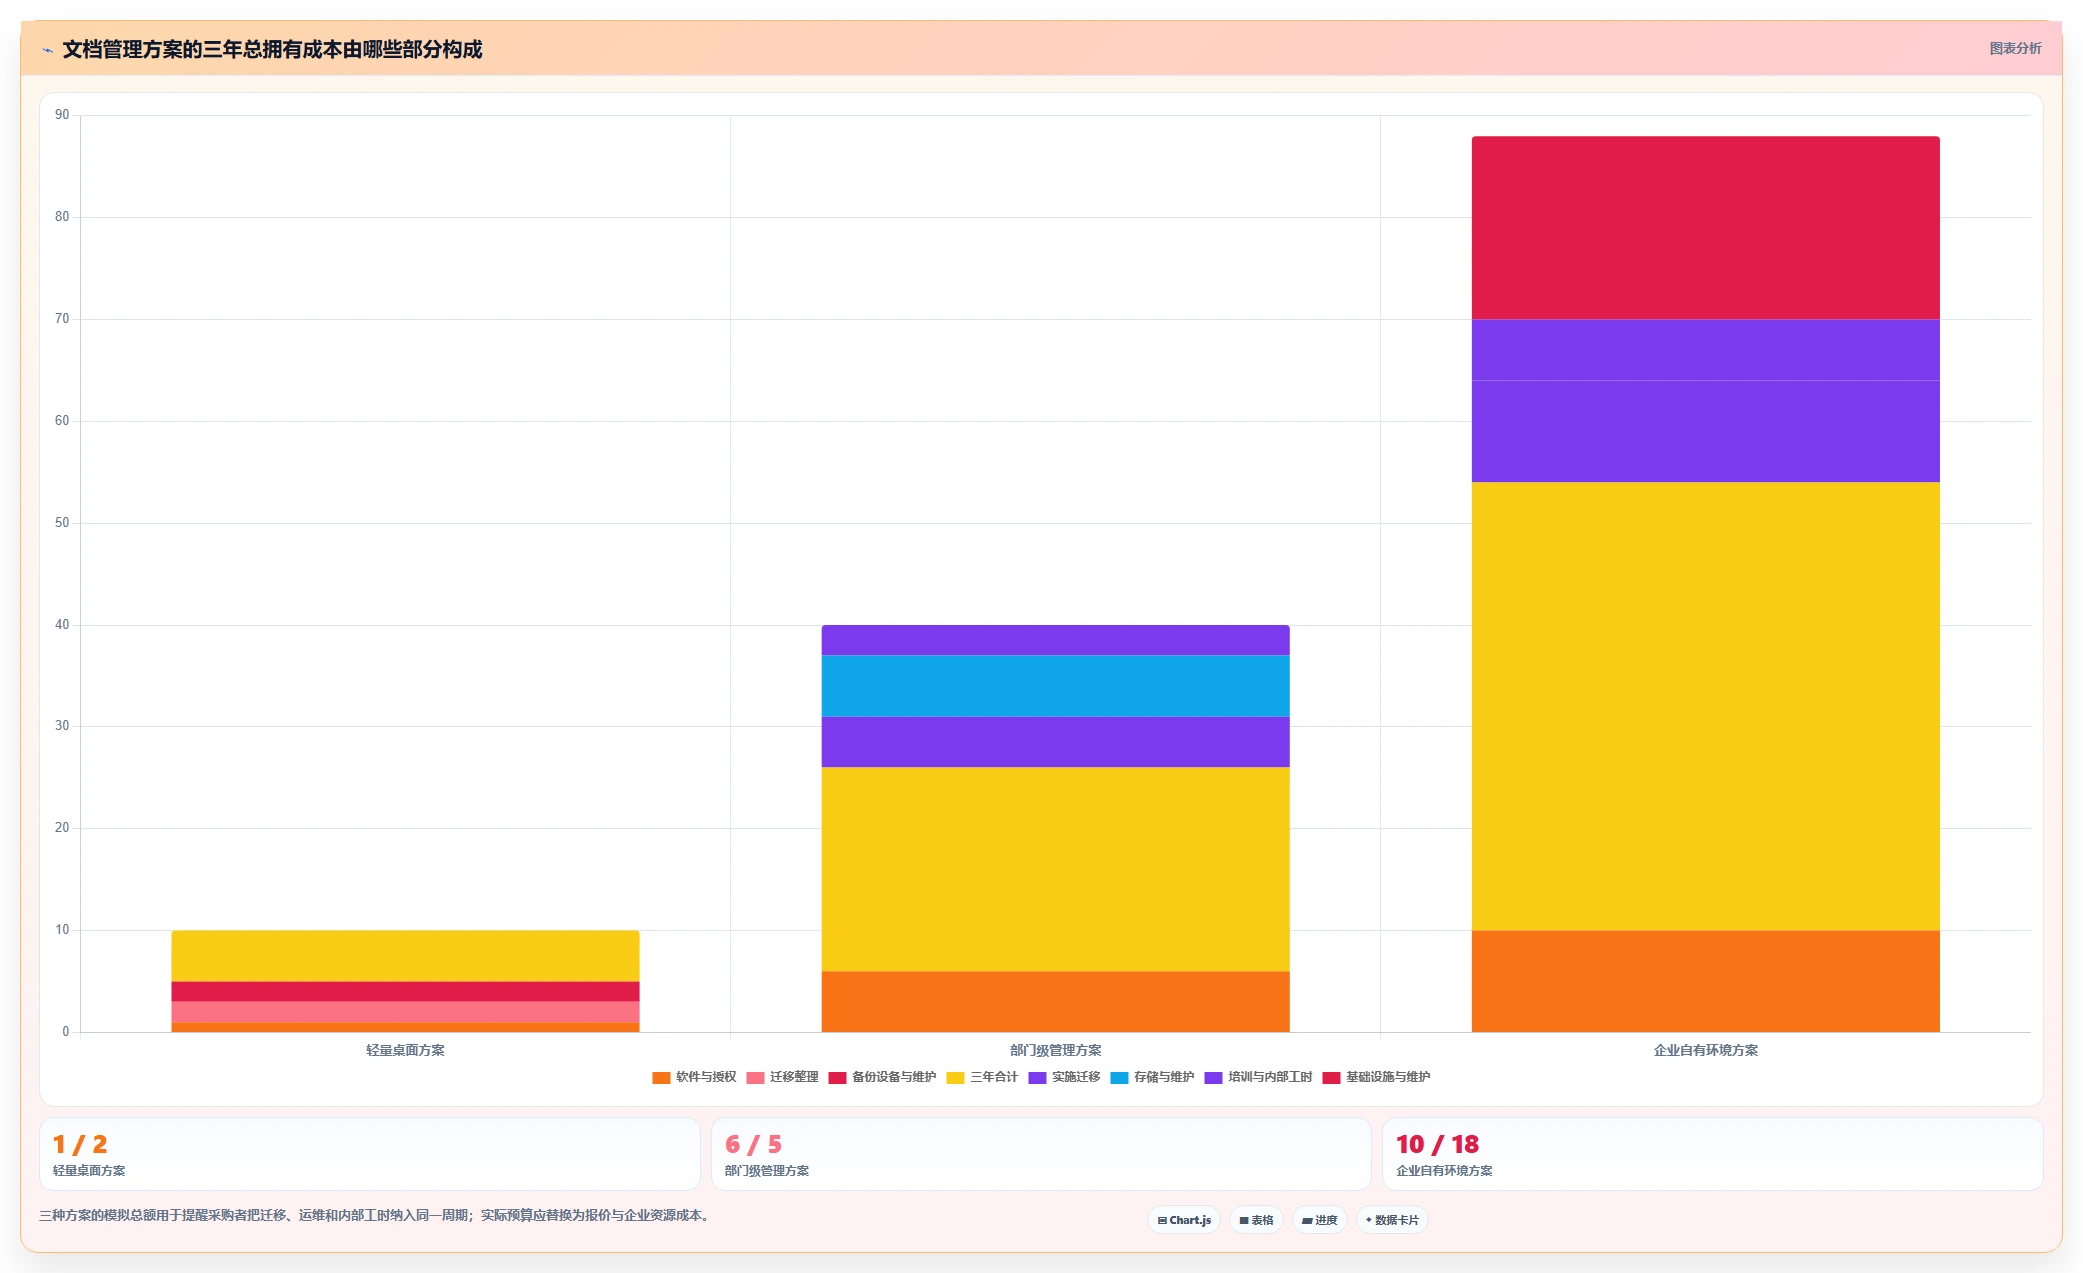Screen dimensions: 2083x1273
Task: Click the 企业自有环境方案 x-axis label
Action: point(1705,1050)
